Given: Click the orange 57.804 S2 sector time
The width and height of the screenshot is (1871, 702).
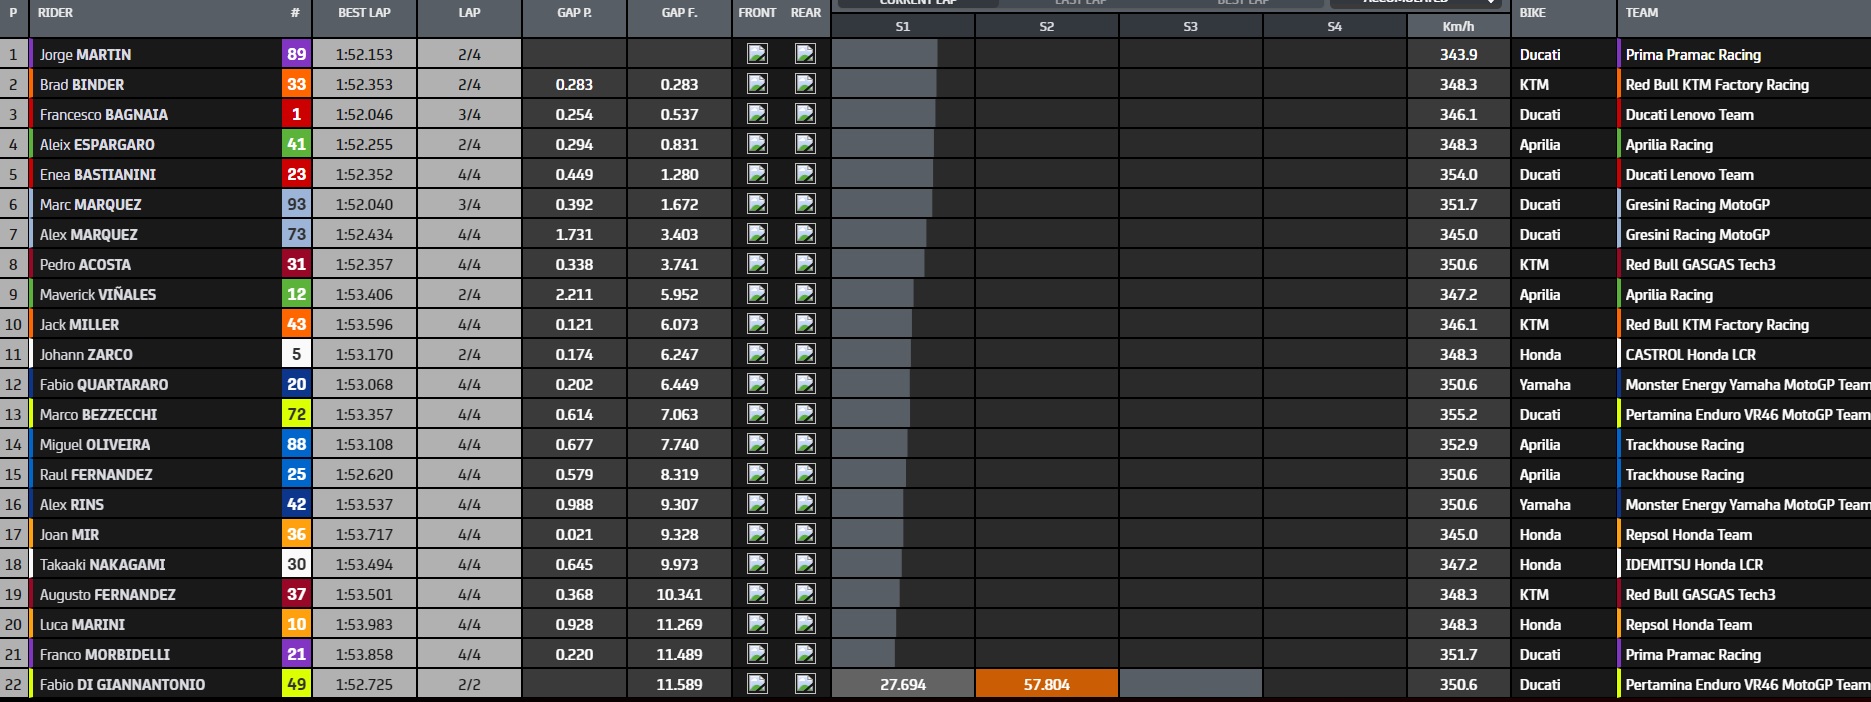Looking at the screenshot, I should (x=1047, y=684).
